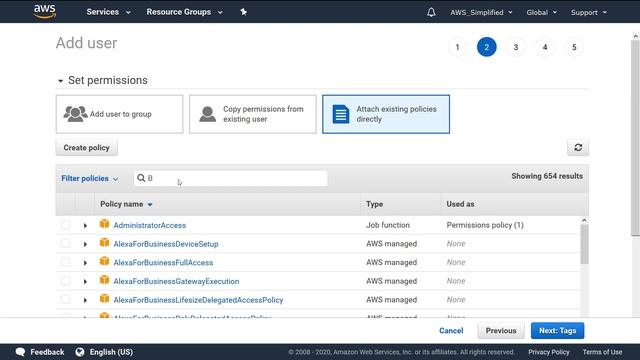Change language from English (US)
Screen dimensions: 640x360
111,352
